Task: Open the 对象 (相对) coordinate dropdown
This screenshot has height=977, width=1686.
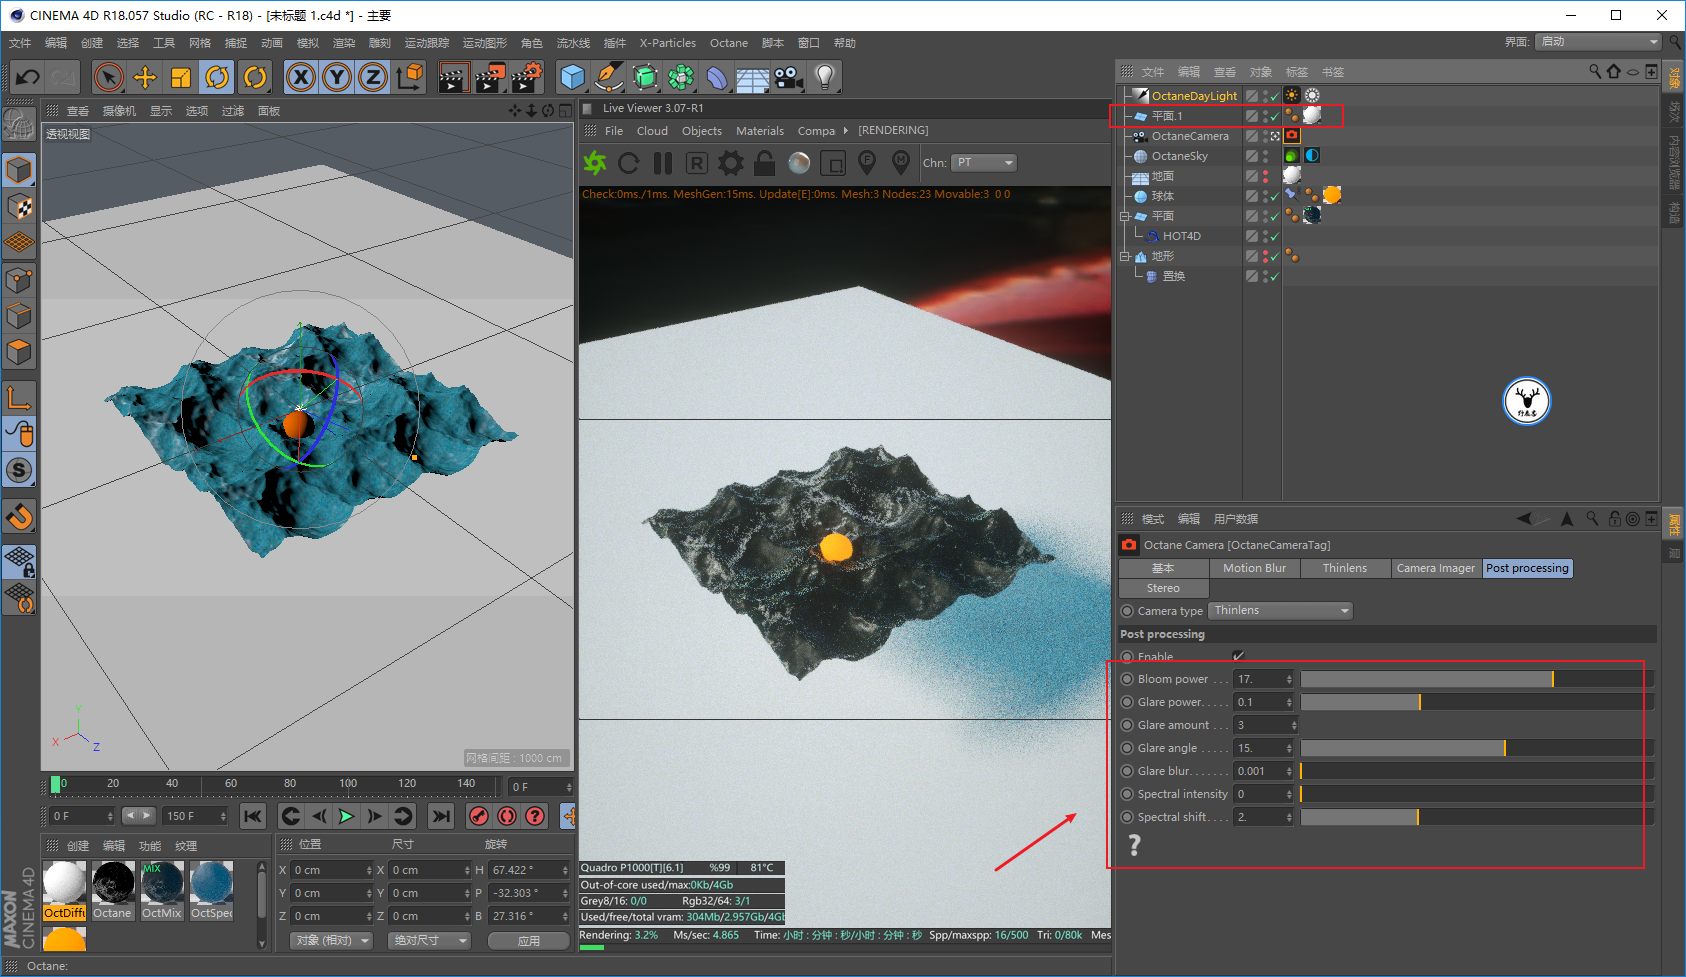Action: click(x=332, y=940)
